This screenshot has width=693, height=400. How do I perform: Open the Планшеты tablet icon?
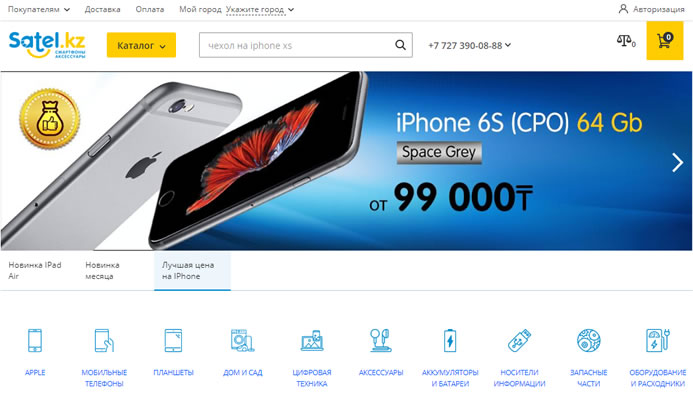point(173,340)
